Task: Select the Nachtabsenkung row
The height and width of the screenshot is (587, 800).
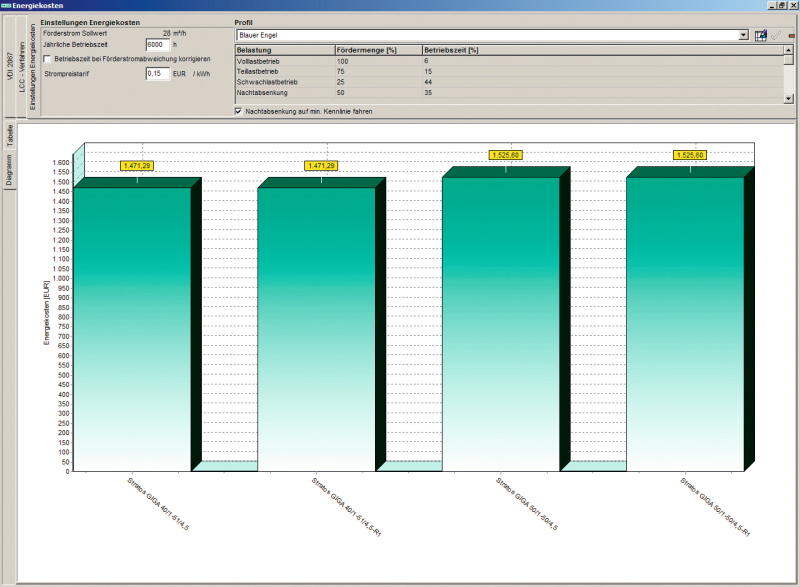Action: coord(509,92)
